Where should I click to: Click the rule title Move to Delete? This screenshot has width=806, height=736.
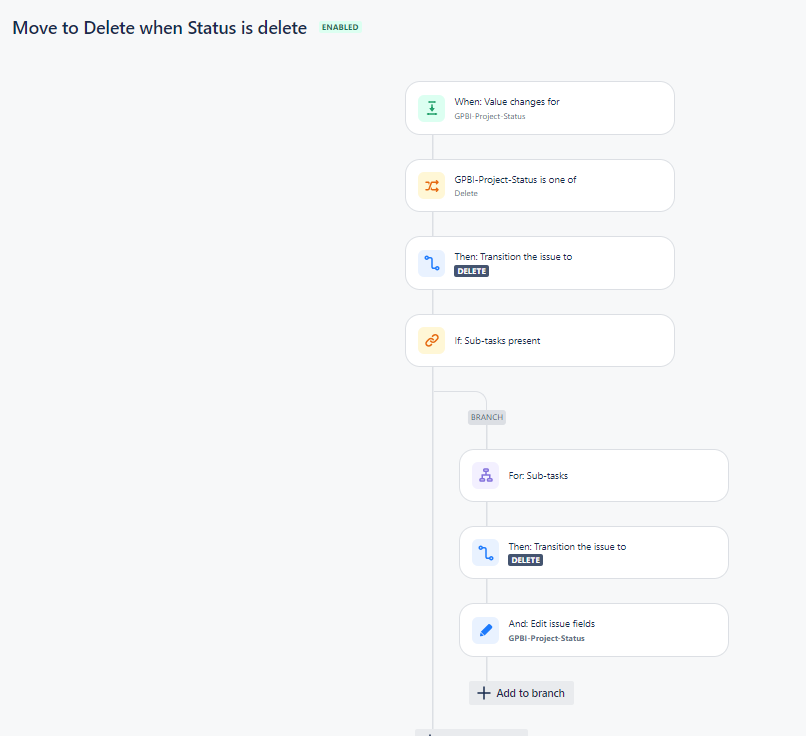tap(159, 28)
